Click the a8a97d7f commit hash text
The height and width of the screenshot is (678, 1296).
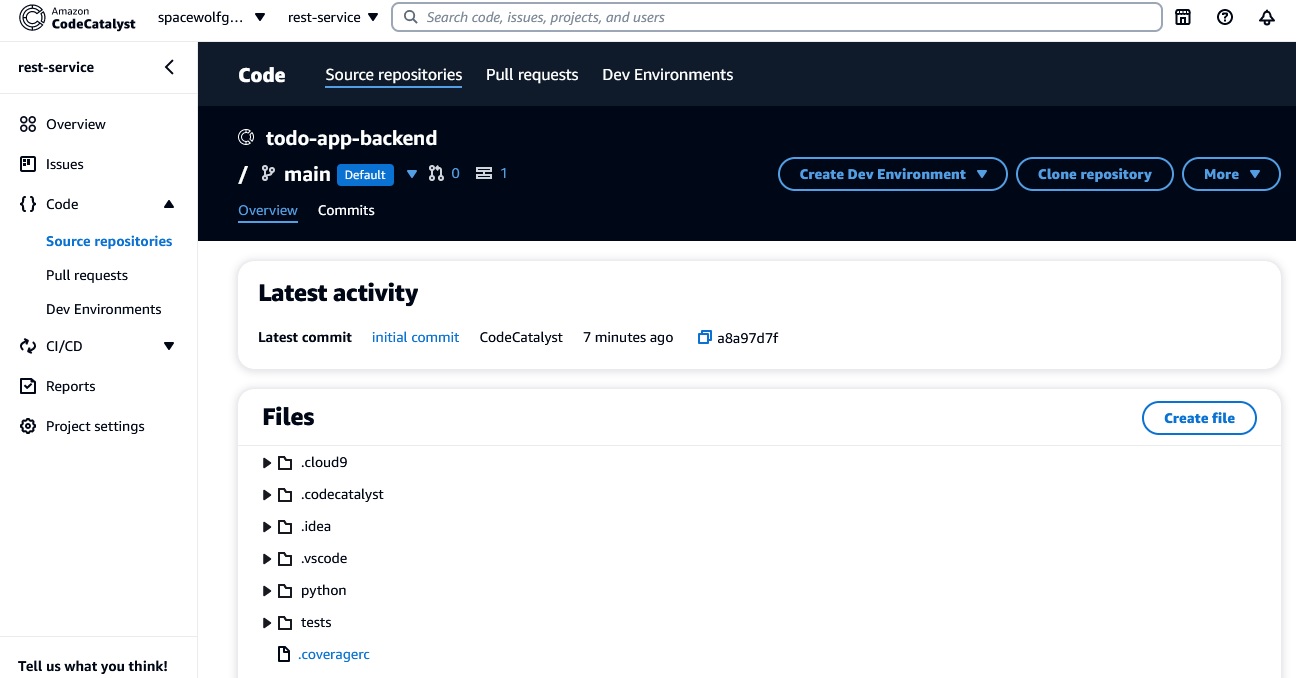747,338
